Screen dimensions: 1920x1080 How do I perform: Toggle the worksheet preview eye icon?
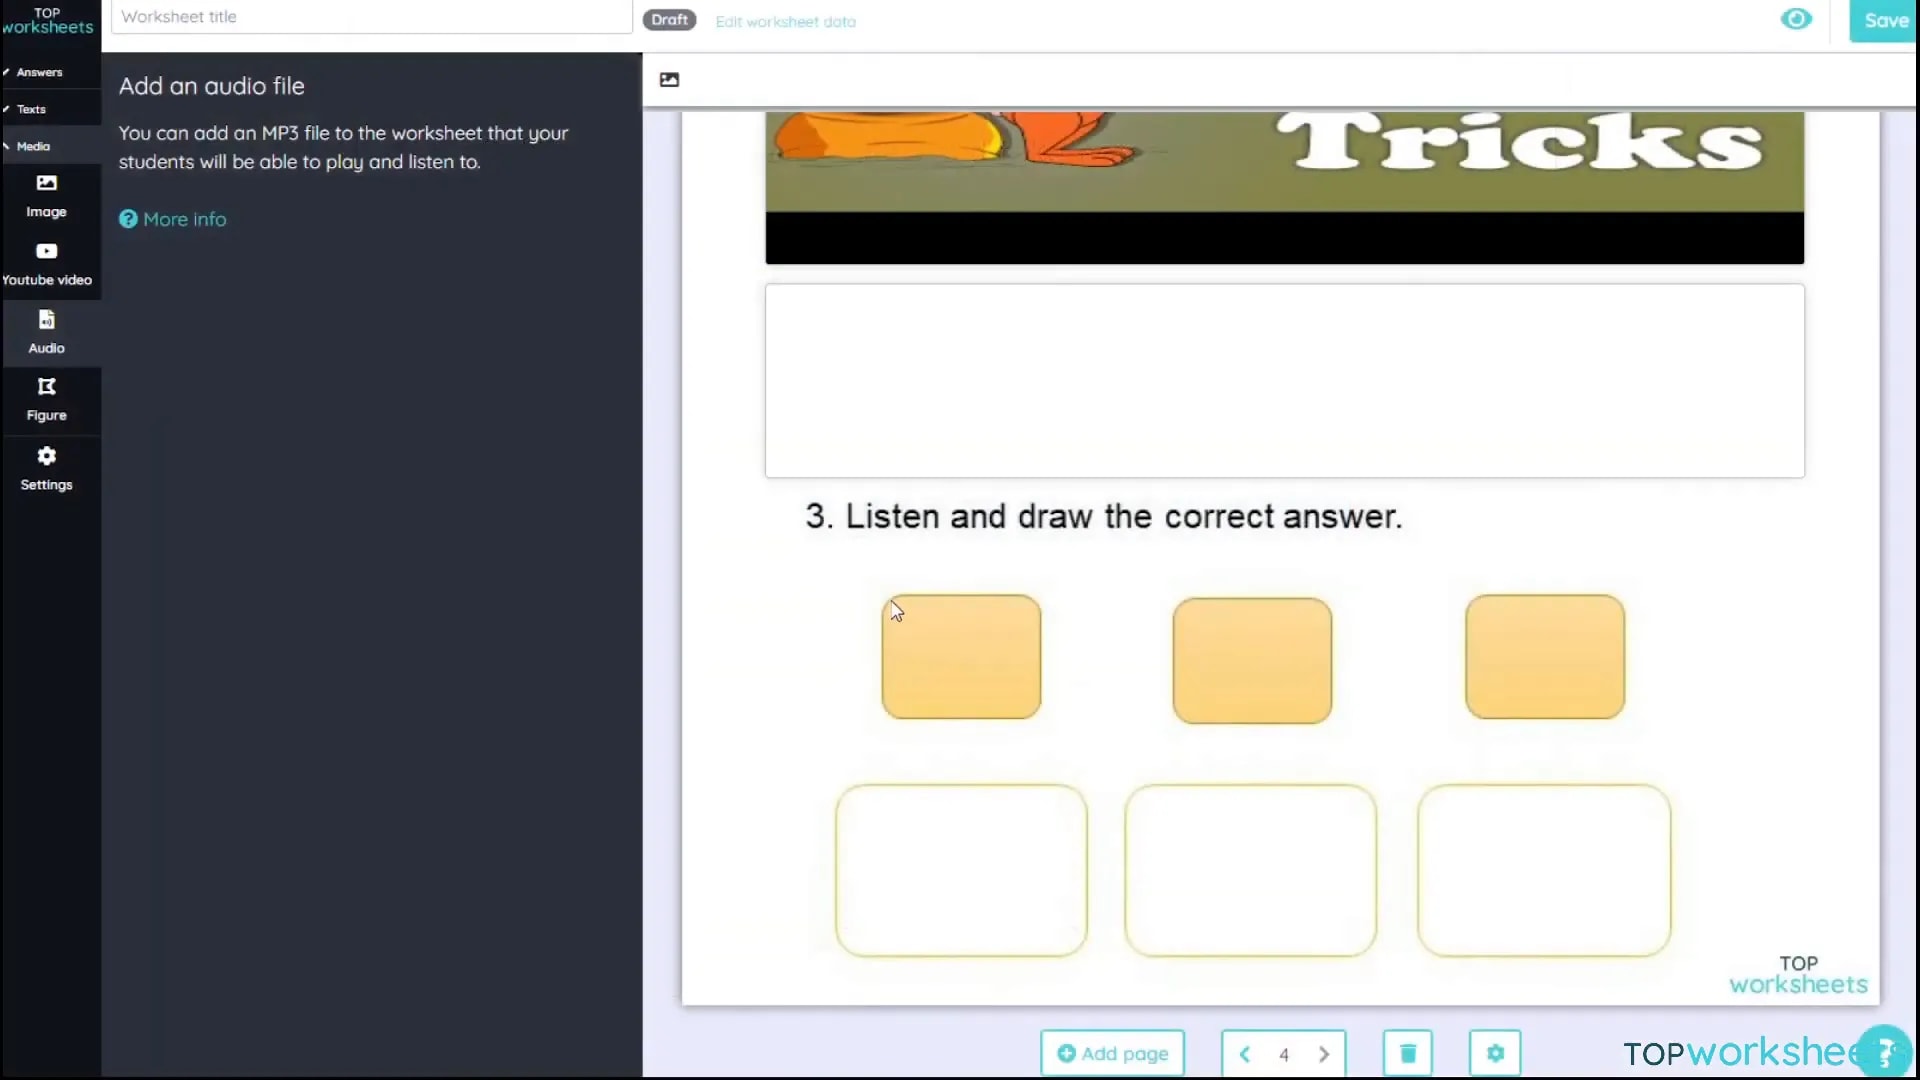tap(1796, 19)
